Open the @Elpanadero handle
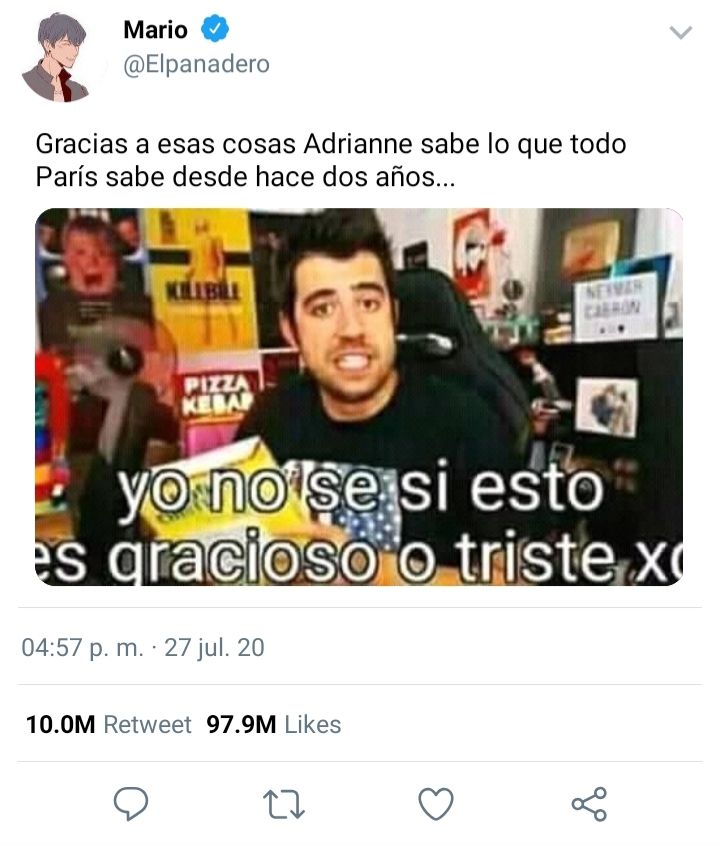Image resolution: width=720 pixels, height=846 pixels. pos(196,65)
